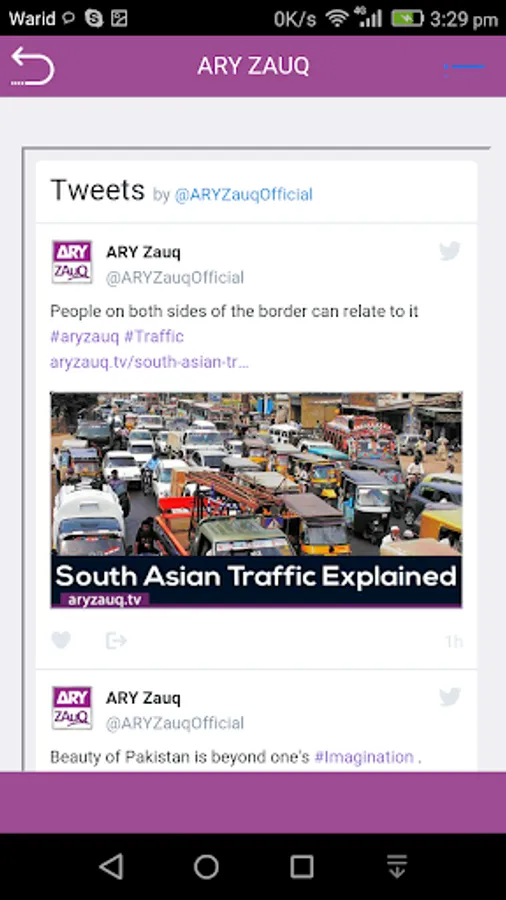This screenshot has height=900, width=506.
Task: Tap Android recent apps button
Action: pos(302,866)
